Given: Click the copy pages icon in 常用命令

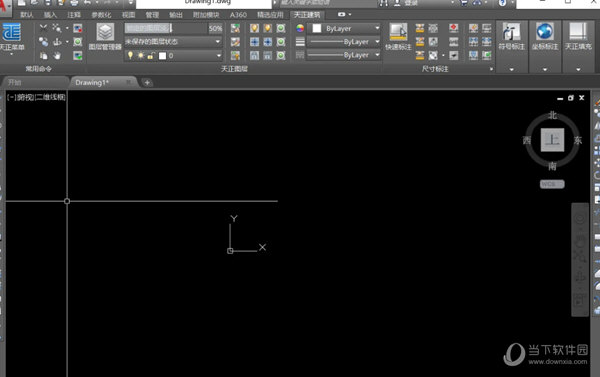Looking at the screenshot, I should coord(43,56).
